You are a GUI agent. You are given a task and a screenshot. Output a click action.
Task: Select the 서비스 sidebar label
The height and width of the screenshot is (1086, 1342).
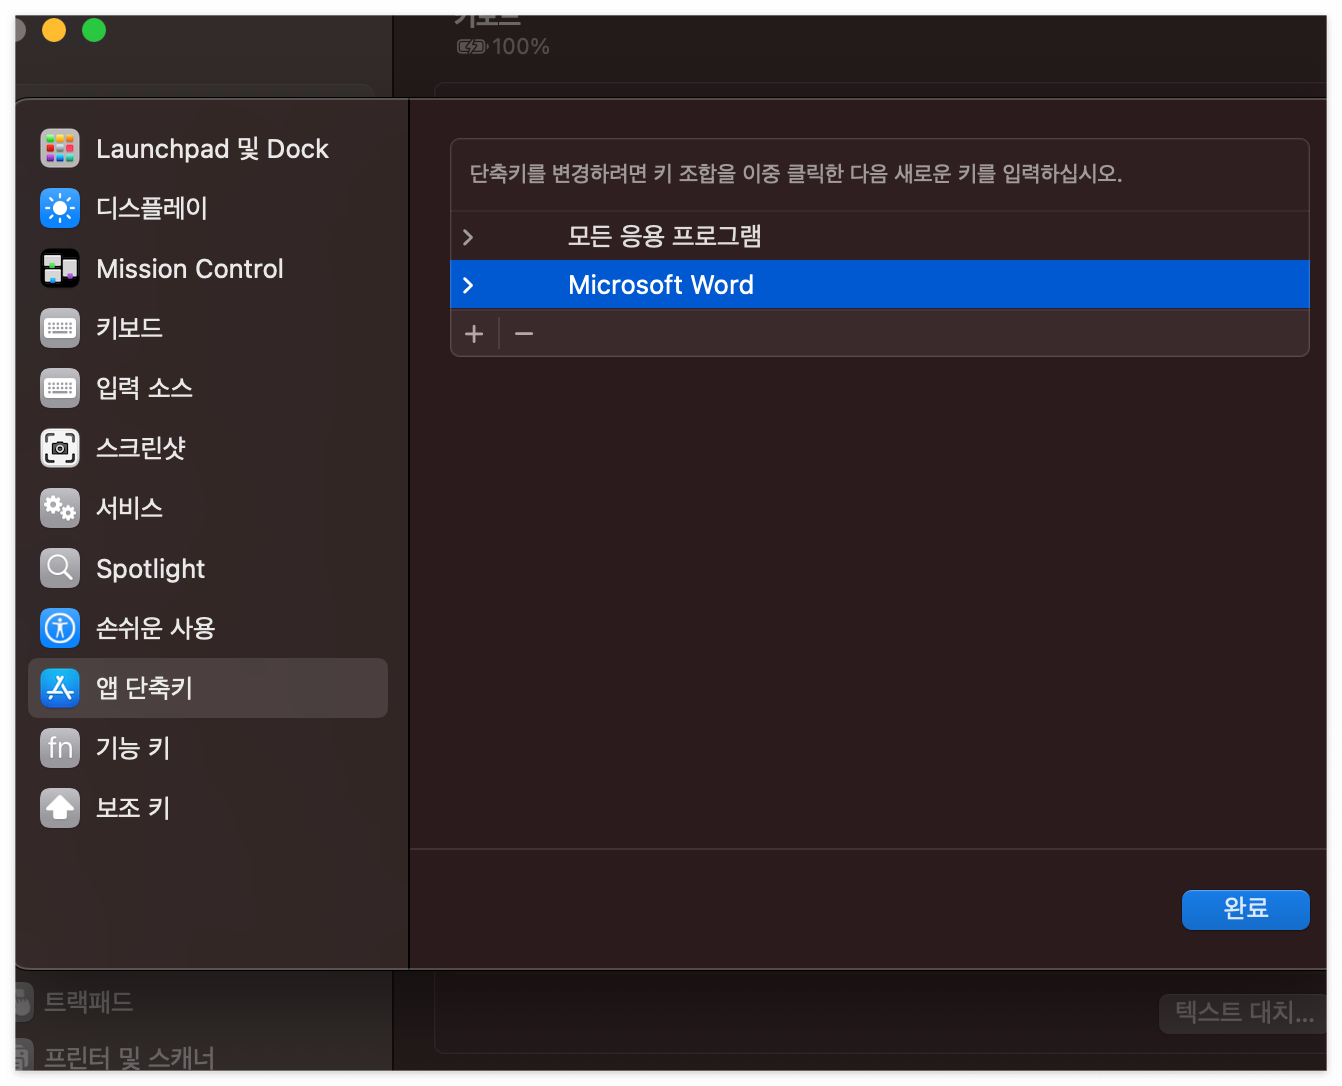pos(129,508)
